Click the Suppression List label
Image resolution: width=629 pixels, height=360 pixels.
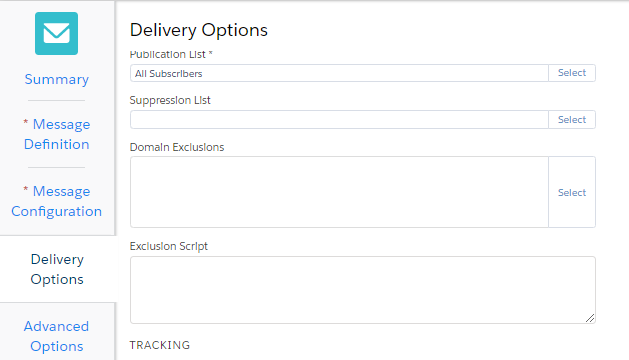pyautogui.click(x=170, y=100)
